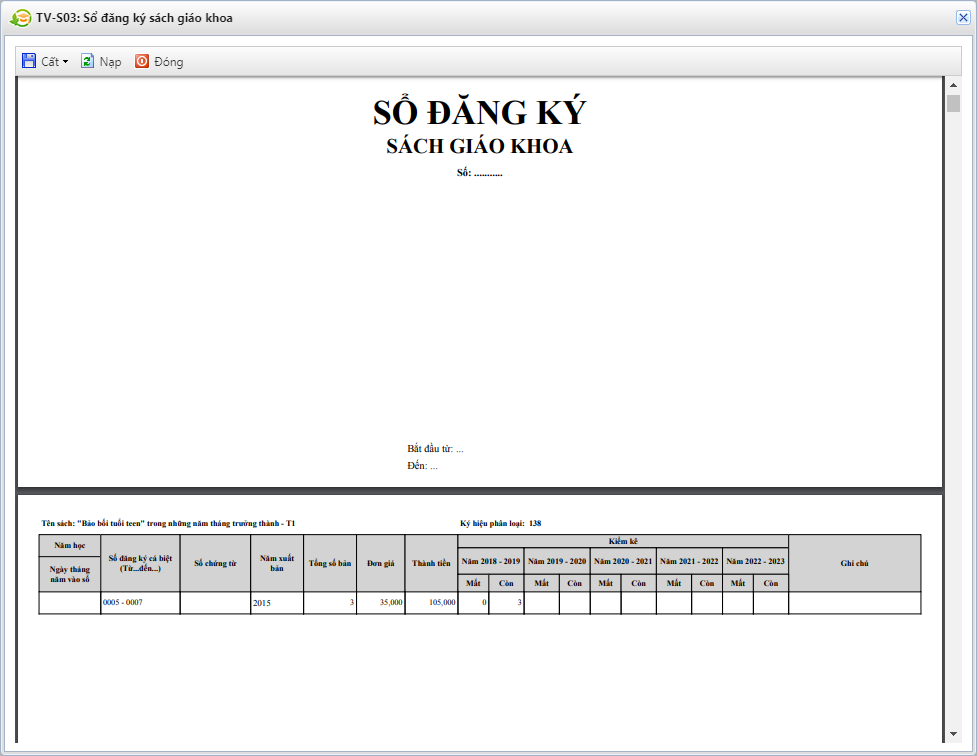Click 'Năm 2020 - 2021' header
The width and height of the screenshot is (977, 756).
pyautogui.click(x=623, y=562)
